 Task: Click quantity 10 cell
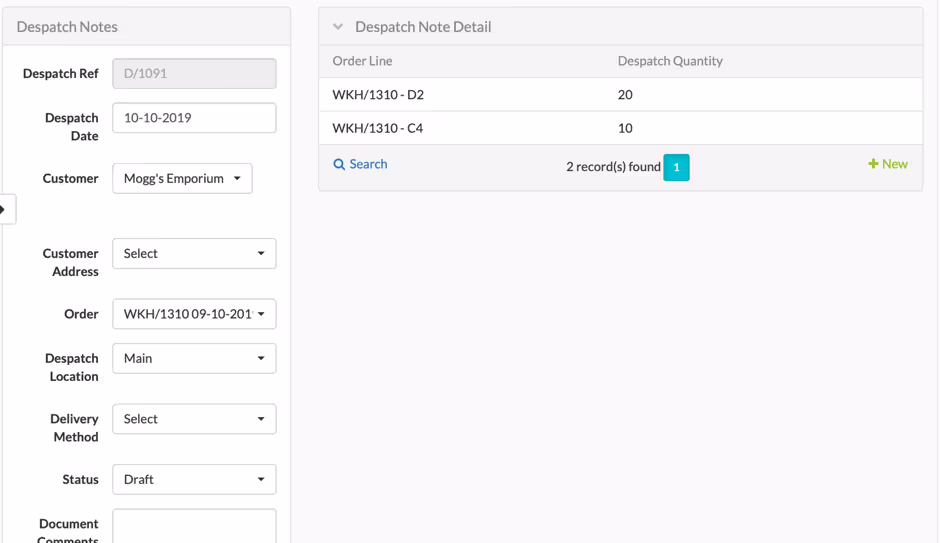(625, 128)
